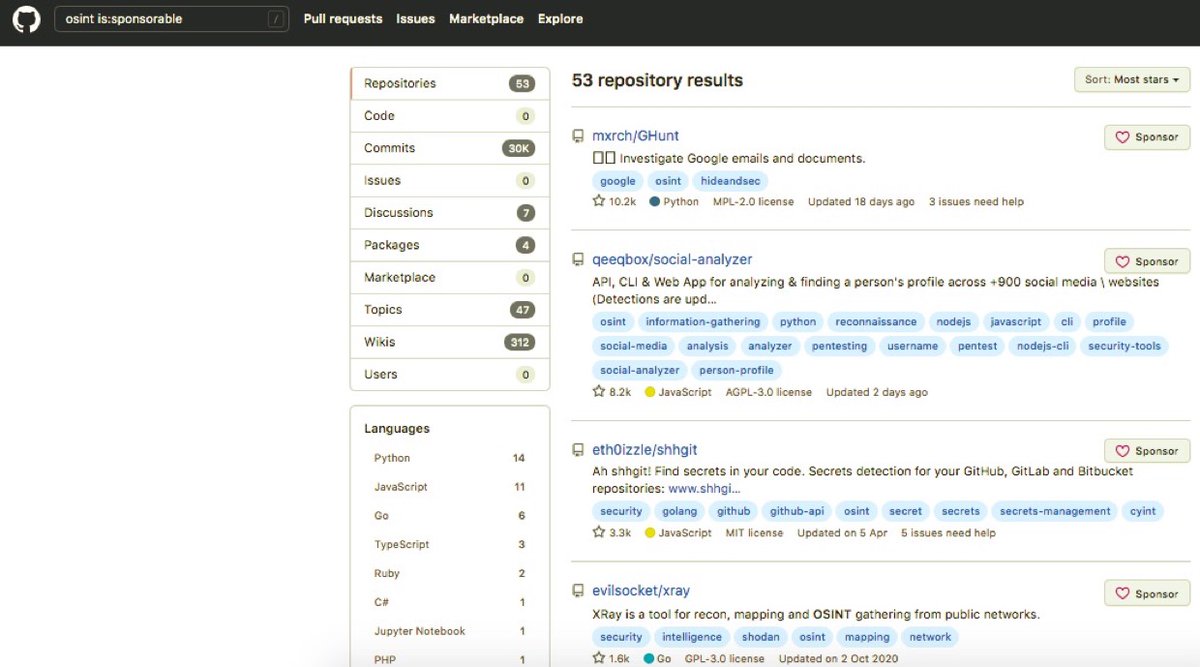
Task: Select the Topics results filter
Action: click(x=450, y=310)
